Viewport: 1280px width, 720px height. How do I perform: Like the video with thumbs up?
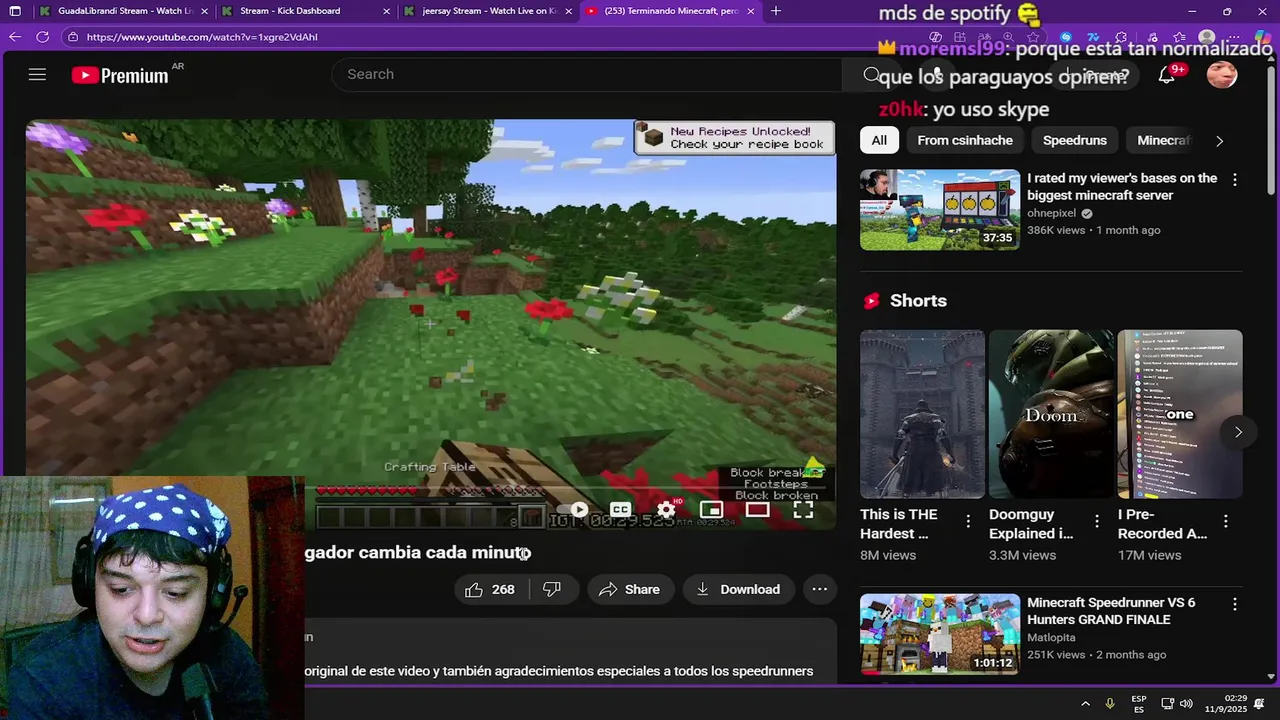pos(474,590)
